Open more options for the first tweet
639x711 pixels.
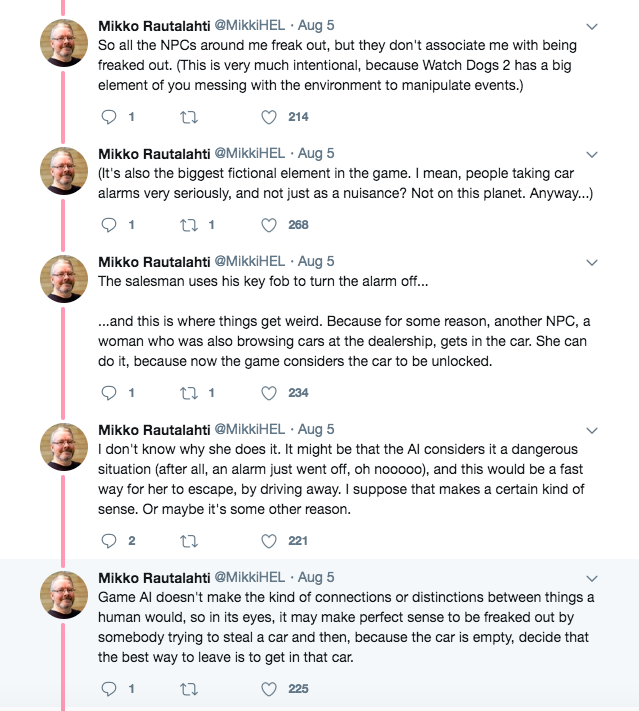[591, 26]
